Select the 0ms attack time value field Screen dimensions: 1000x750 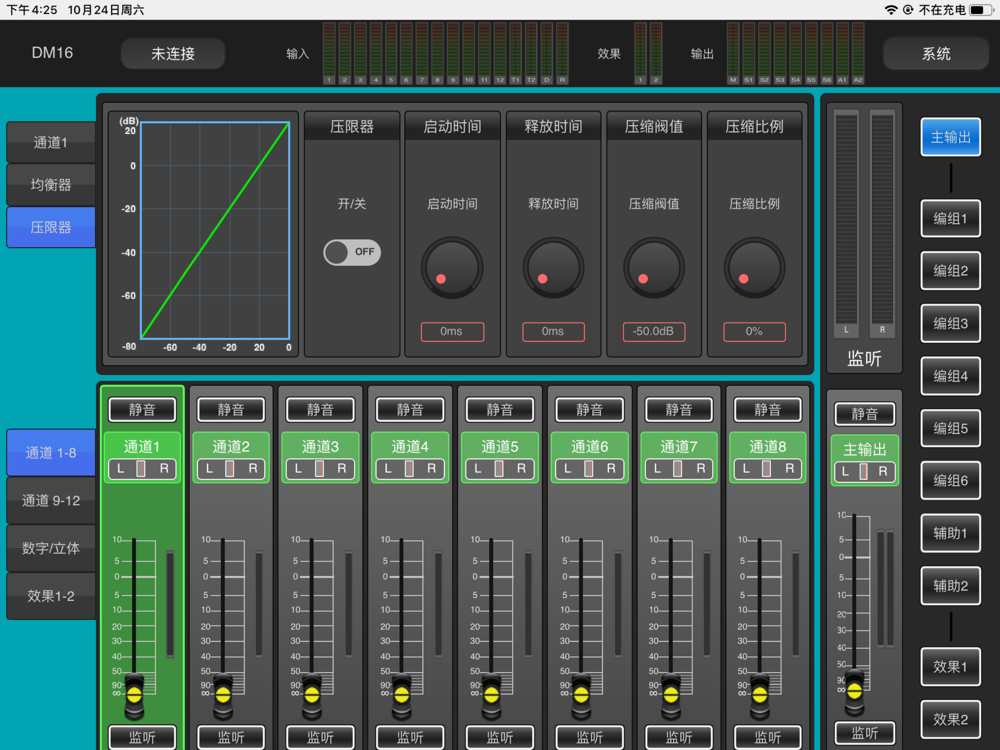[x=452, y=332]
